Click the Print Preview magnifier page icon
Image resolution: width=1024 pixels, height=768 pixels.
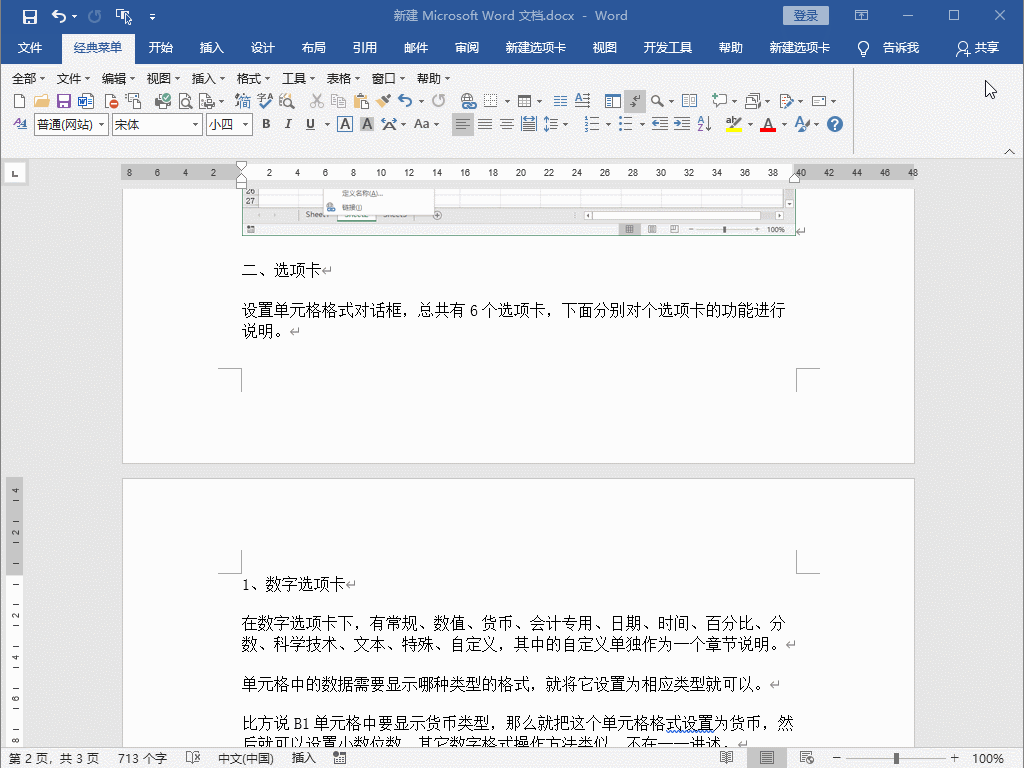(x=185, y=101)
